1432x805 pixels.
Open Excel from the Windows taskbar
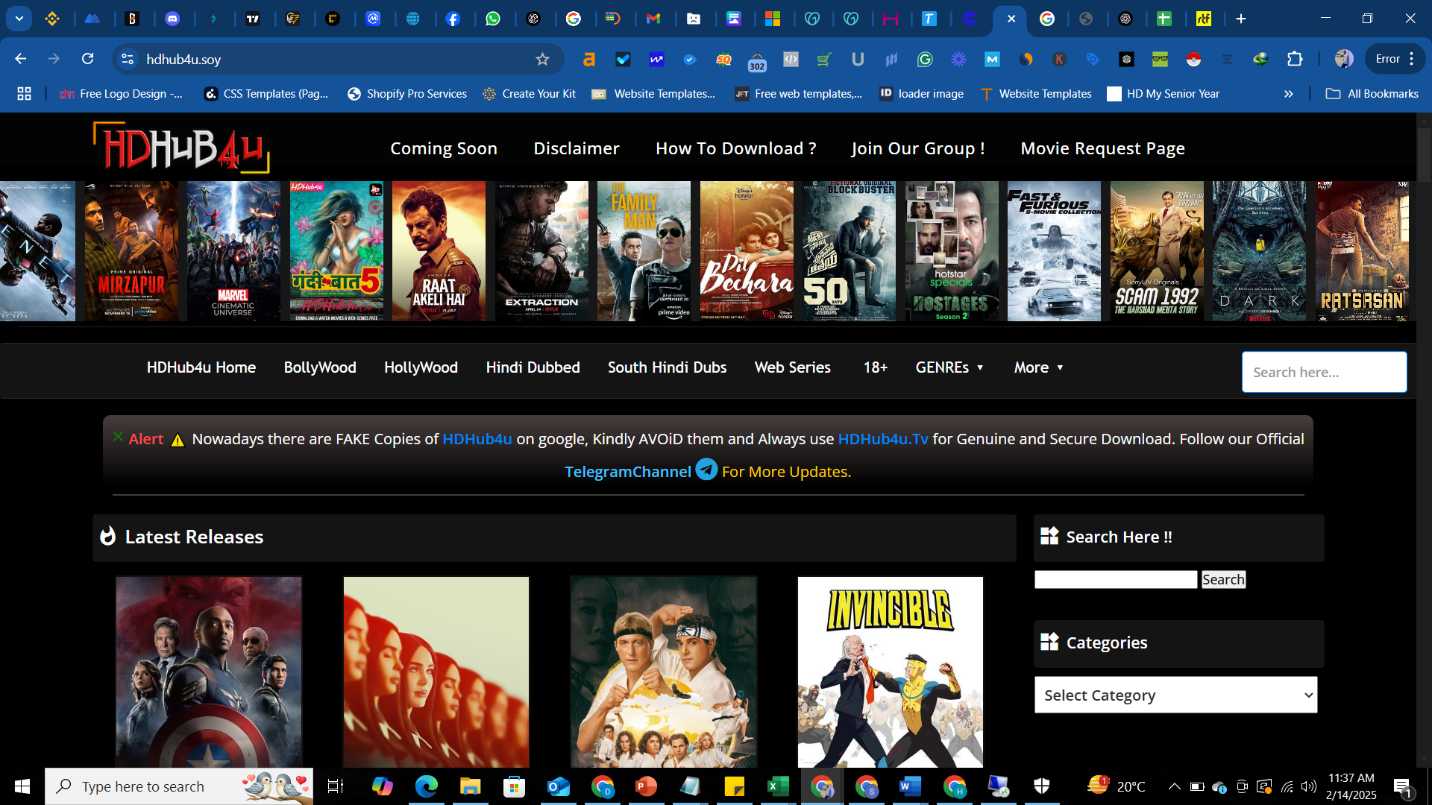[x=777, y=786]
